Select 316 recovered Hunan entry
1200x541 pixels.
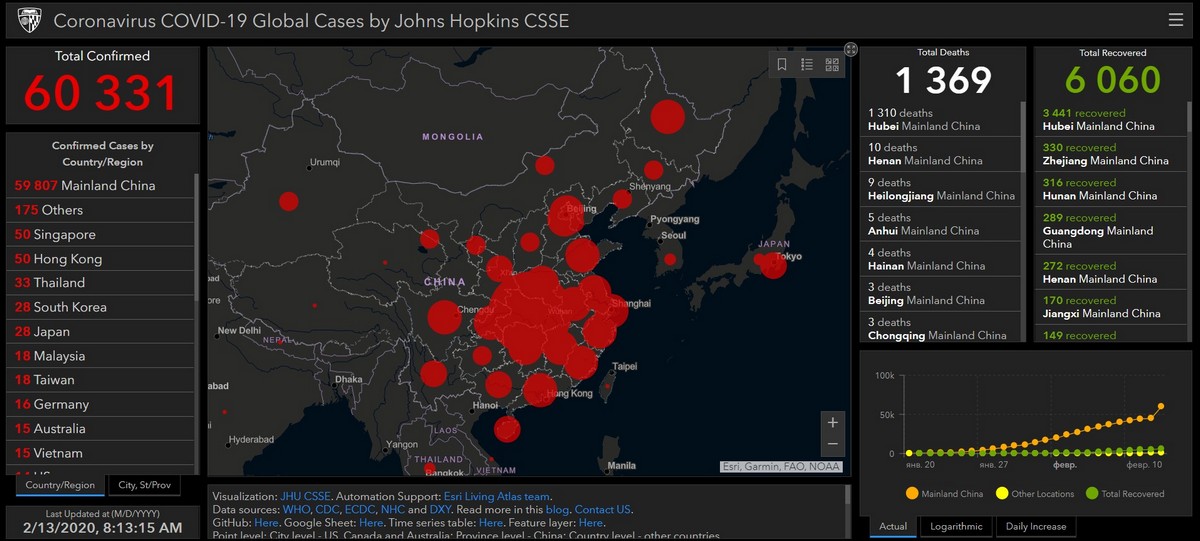coord(1109,189)
